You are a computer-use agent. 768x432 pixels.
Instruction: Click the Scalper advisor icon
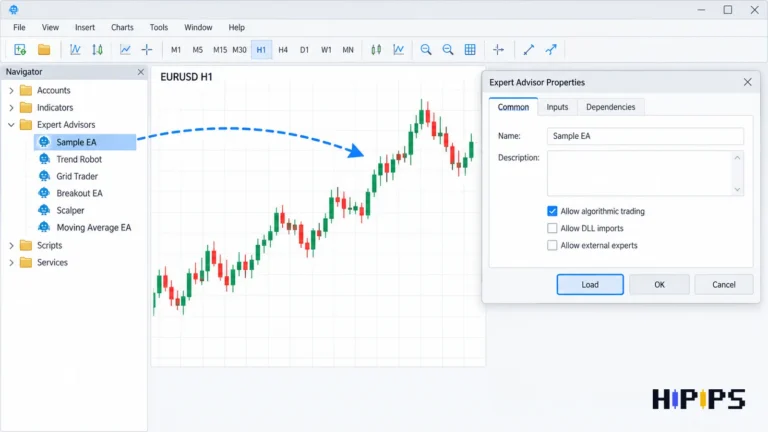point(44,210)
